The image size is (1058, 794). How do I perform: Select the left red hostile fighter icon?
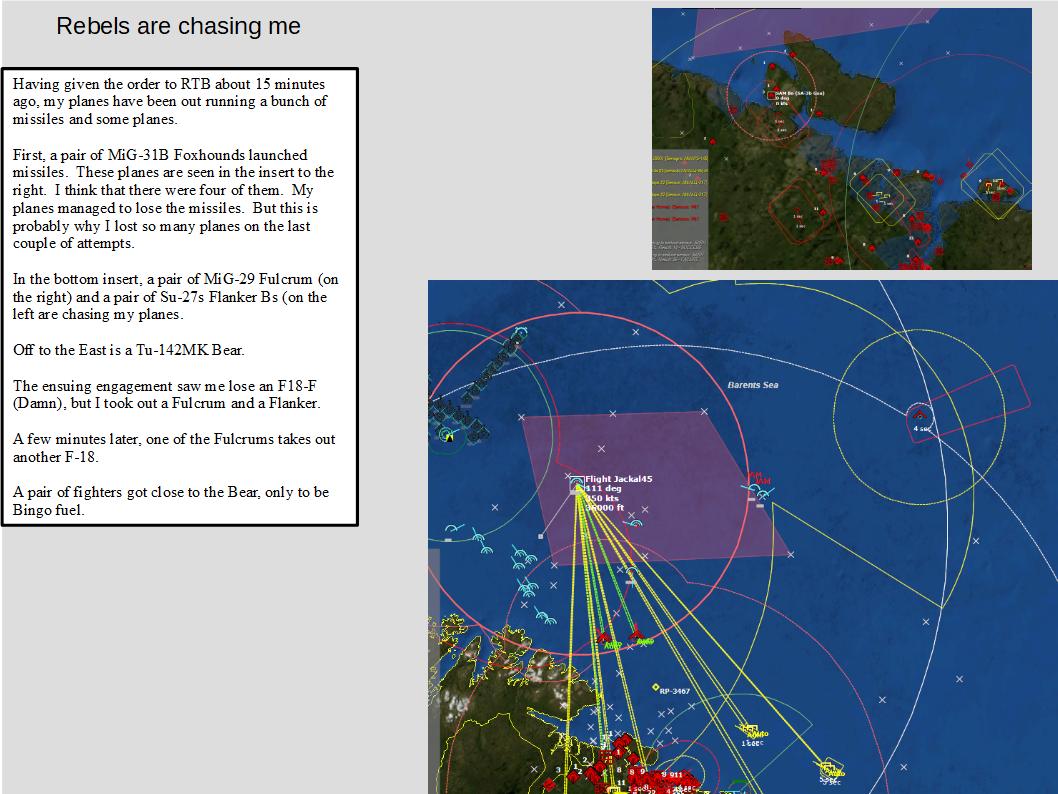tap(604, 637)
